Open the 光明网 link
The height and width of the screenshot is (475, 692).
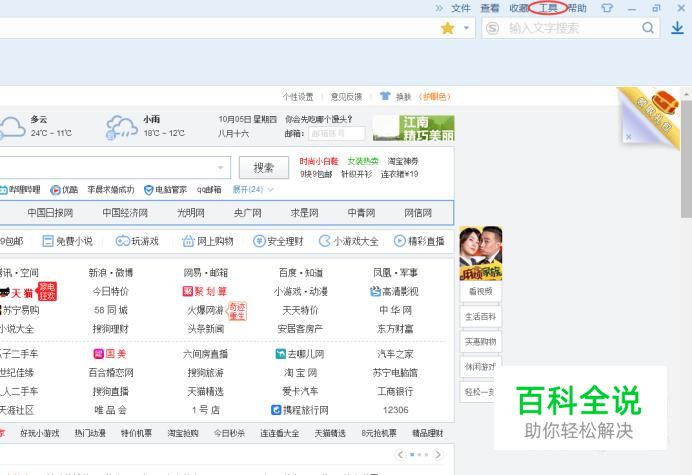[191, 213]
